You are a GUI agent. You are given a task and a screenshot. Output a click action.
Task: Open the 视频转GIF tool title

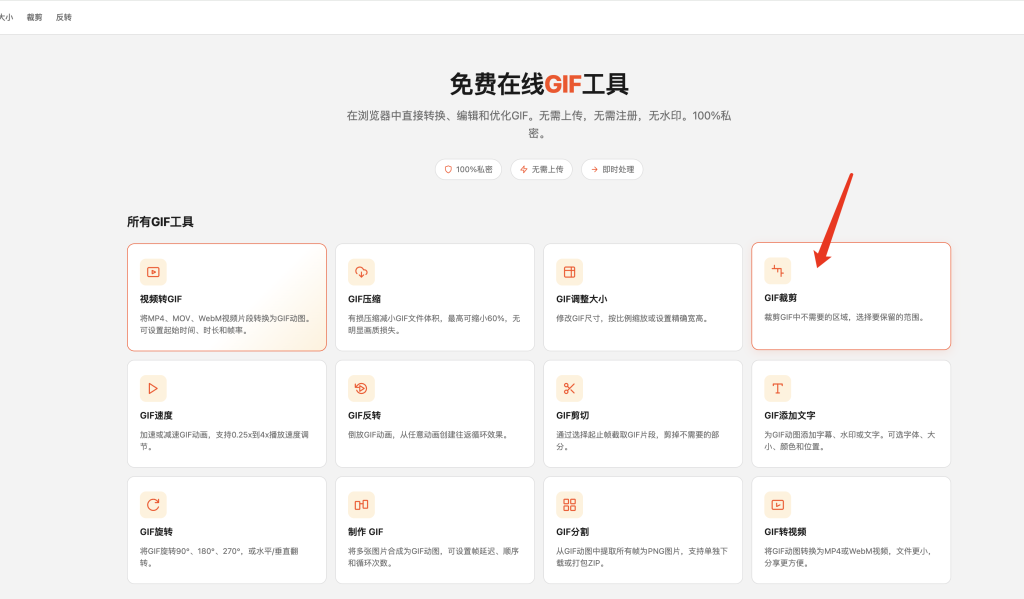161,299
